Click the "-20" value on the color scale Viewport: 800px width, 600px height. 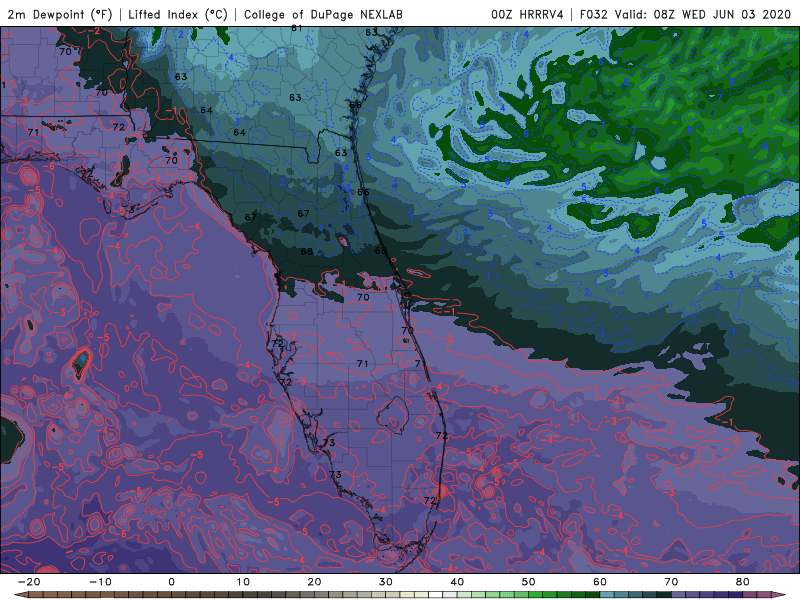(x=29, y=582)
